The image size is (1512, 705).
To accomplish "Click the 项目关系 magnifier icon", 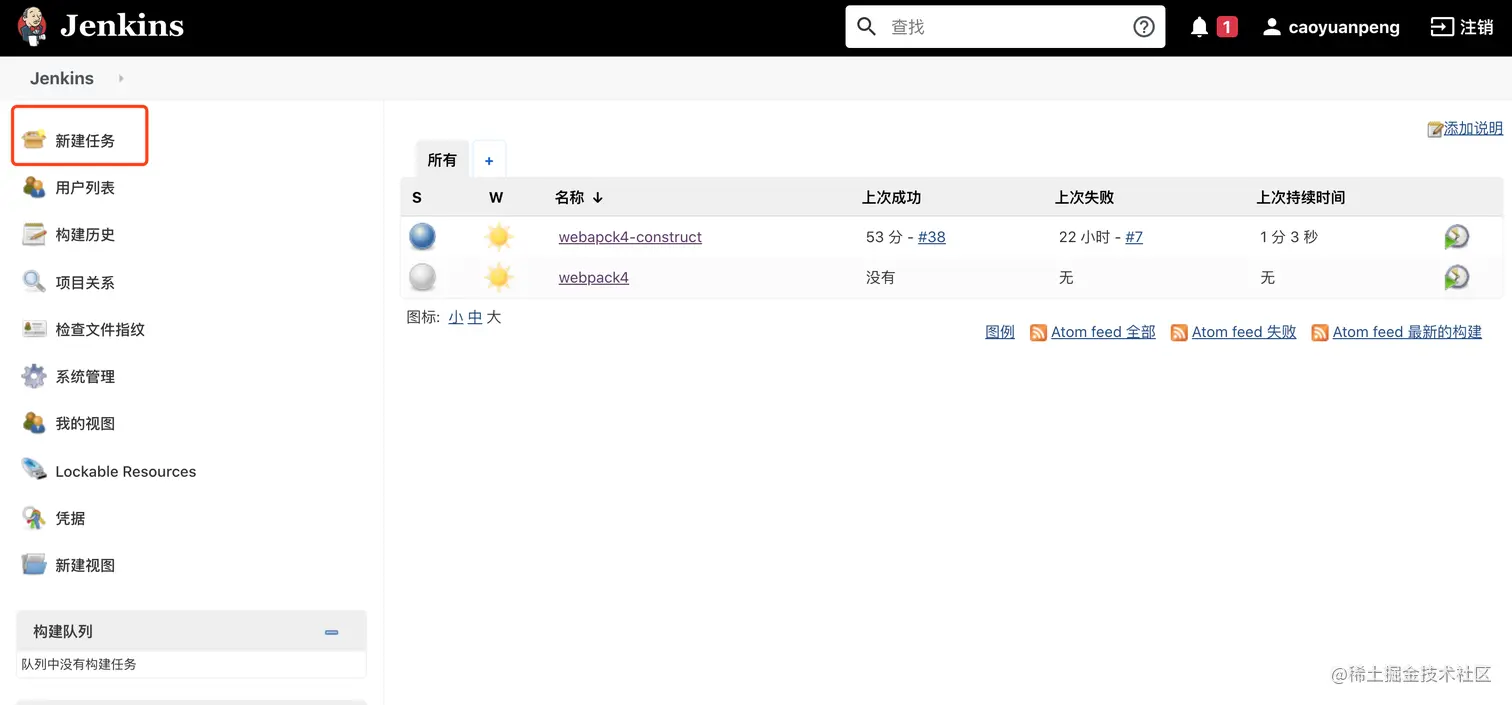I will [34, 282].
